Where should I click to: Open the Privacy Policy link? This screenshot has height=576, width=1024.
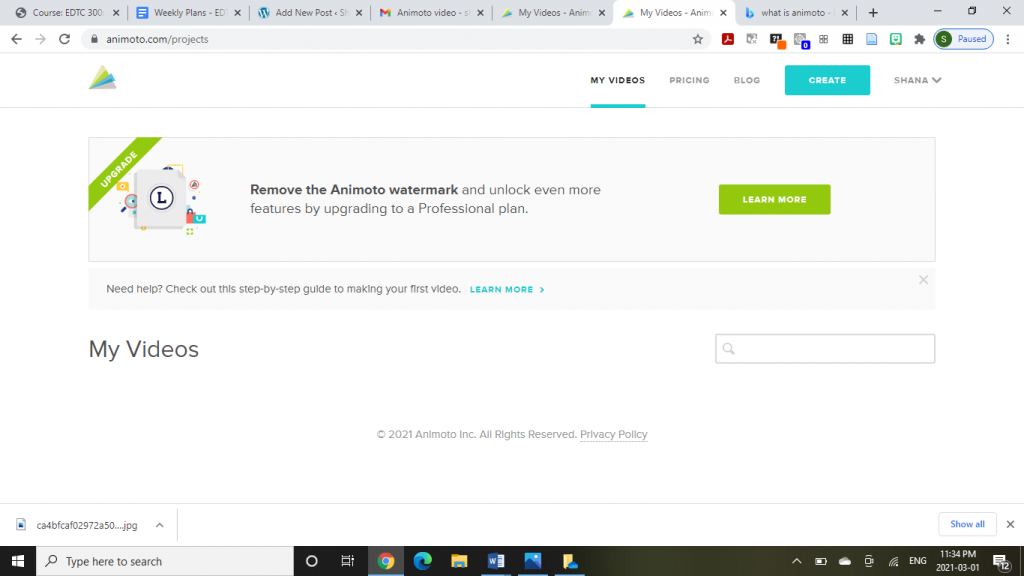(x=613, y=434)
